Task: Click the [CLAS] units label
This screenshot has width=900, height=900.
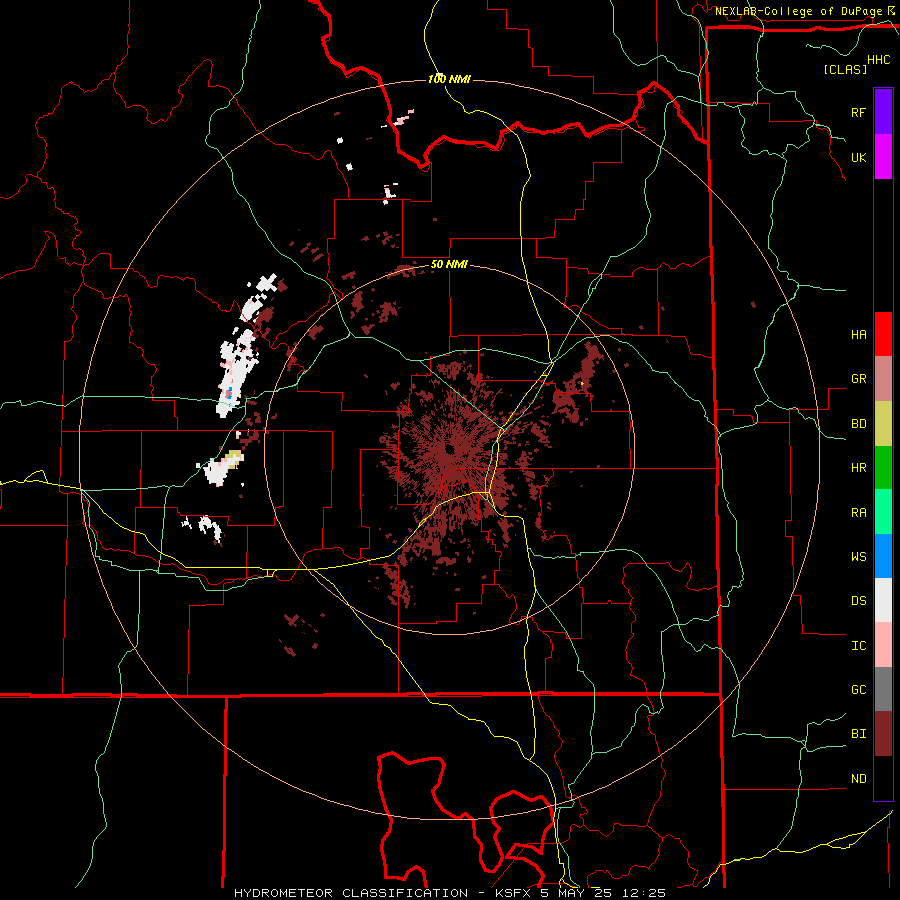Action: [x=845, y=69]
